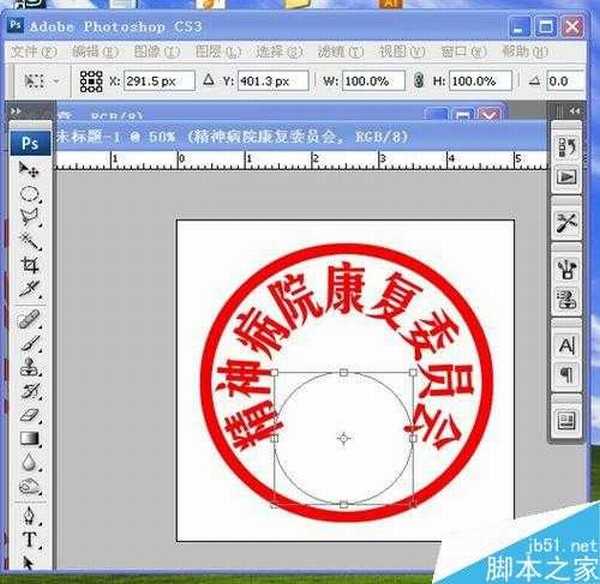The image size is (600, 584).
Task: Click the top-middle transform handle
Action: (x=344, y=372)
